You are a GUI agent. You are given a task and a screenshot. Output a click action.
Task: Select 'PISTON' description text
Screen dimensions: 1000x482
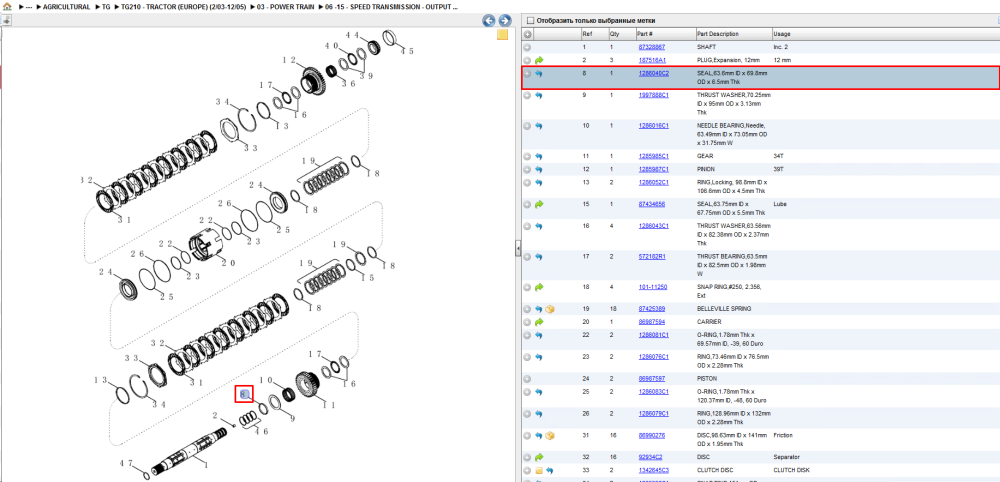coord(707,379)
